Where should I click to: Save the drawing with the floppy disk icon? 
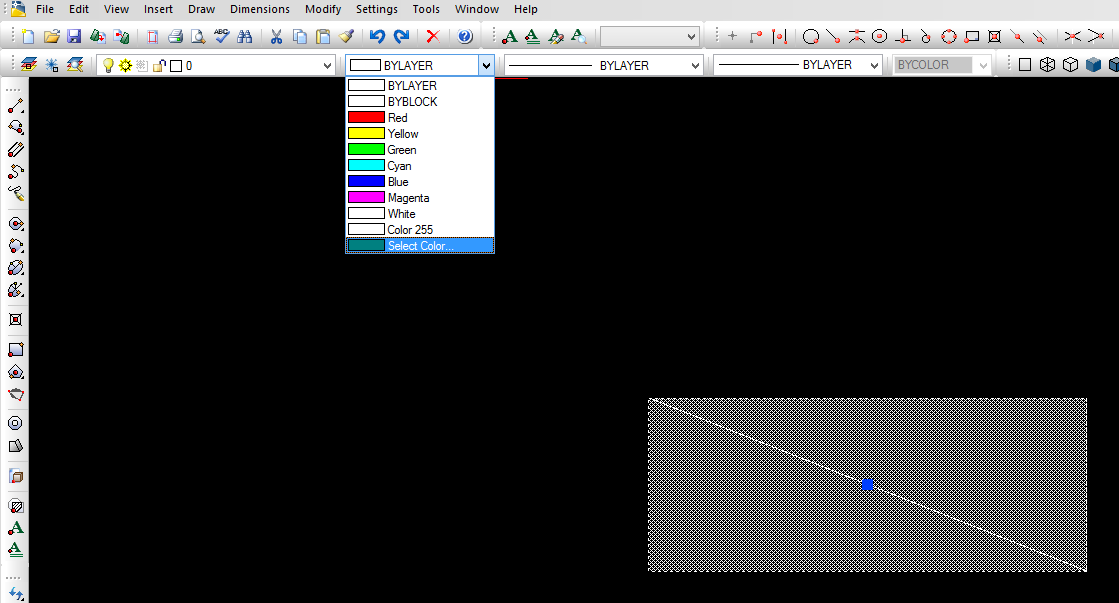click(74, 36)
